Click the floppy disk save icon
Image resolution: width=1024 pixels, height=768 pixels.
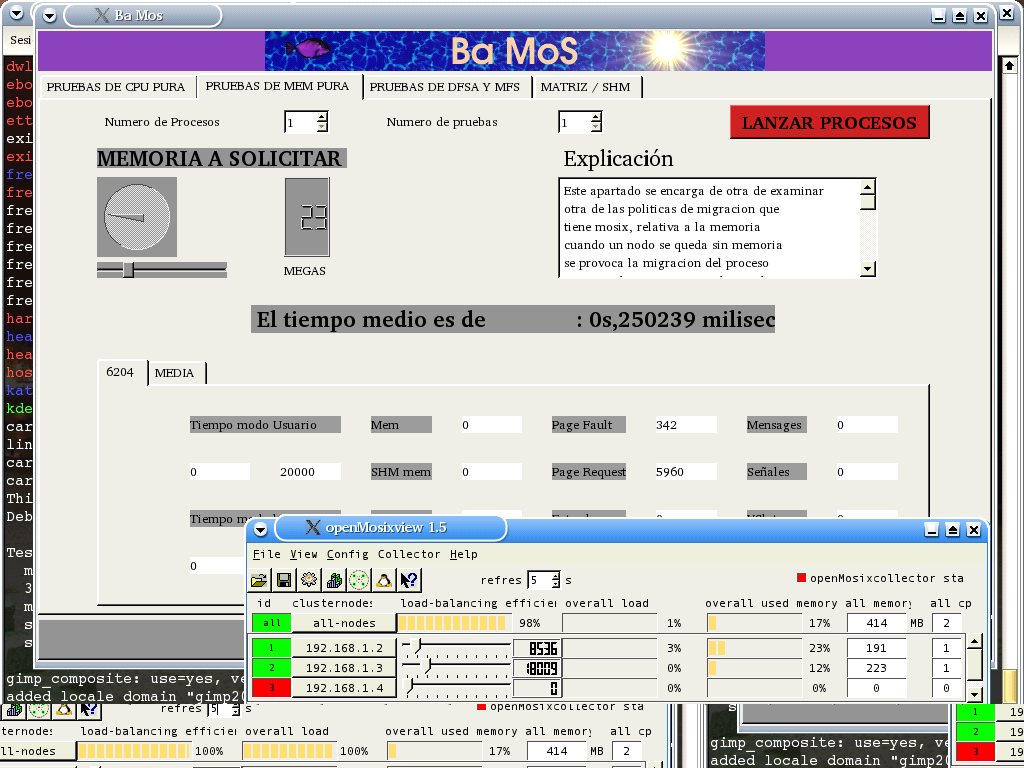pos(284,580)
